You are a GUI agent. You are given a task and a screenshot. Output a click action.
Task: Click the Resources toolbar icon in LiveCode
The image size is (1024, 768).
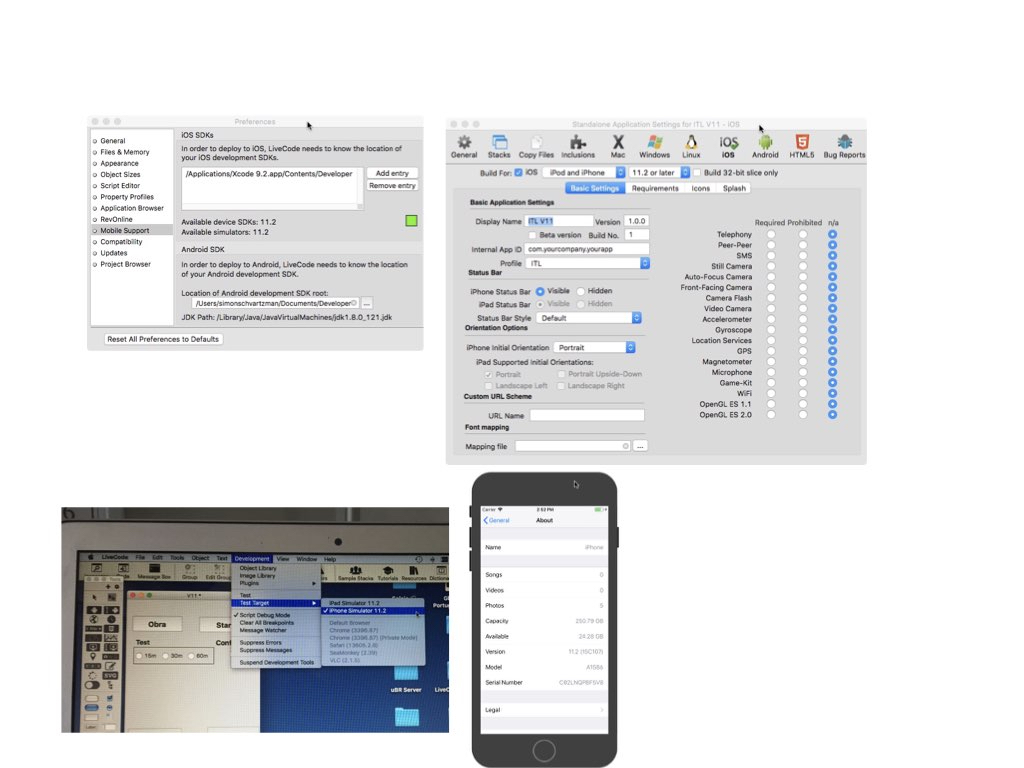click(x=413, y=573)
